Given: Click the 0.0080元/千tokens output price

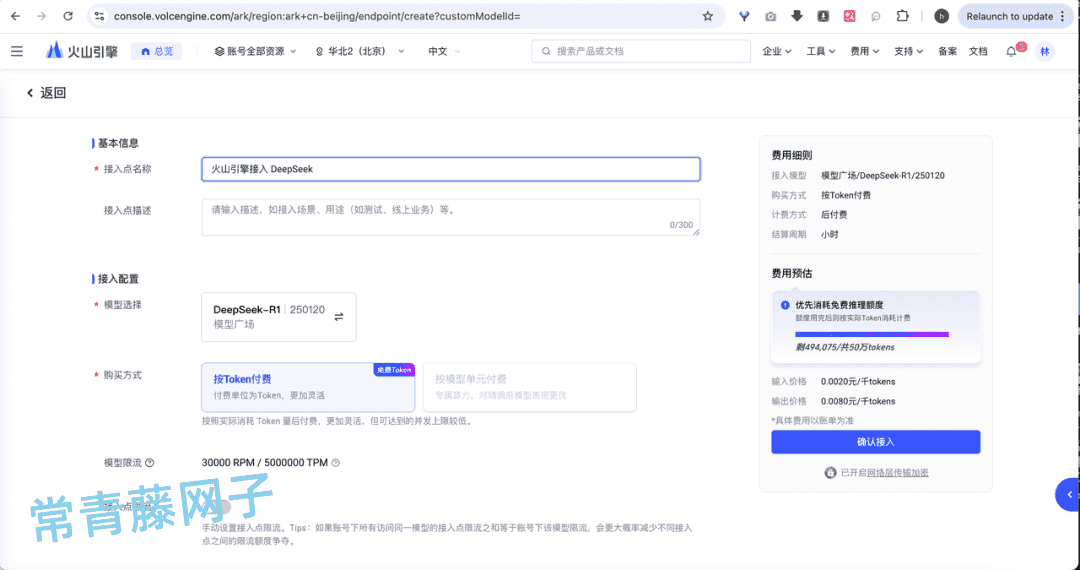Looking at the screenshot, I should [858, 401].
